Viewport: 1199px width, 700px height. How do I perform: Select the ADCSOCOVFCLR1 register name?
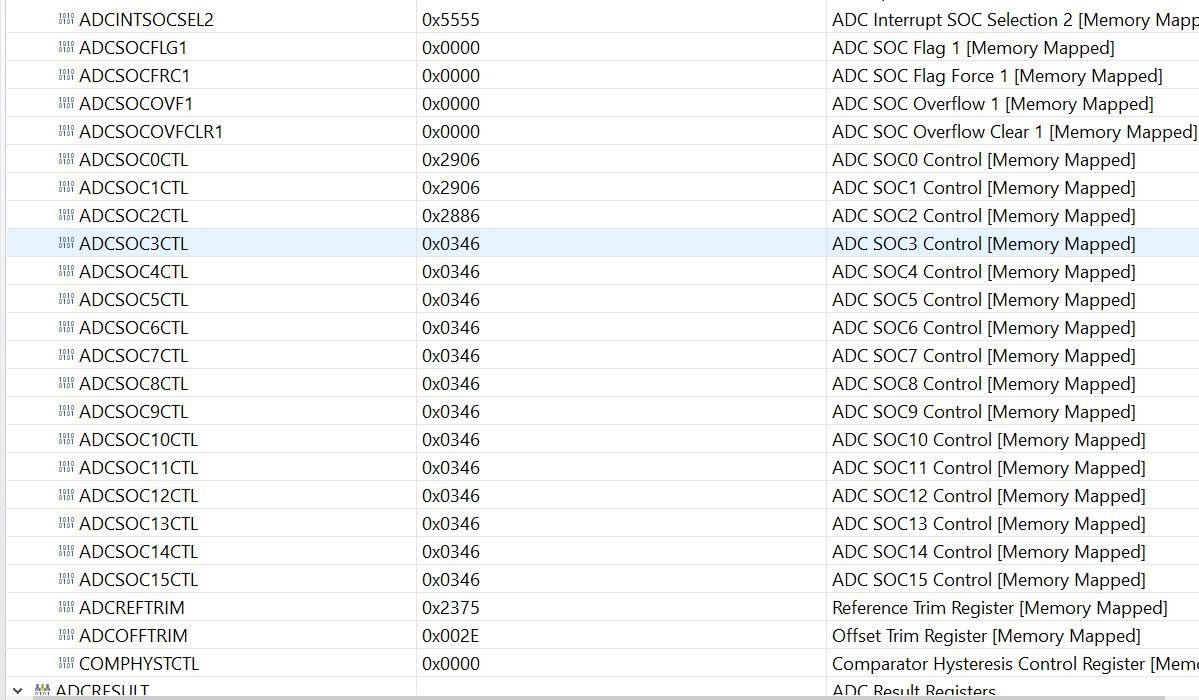[x=151, y=132]
